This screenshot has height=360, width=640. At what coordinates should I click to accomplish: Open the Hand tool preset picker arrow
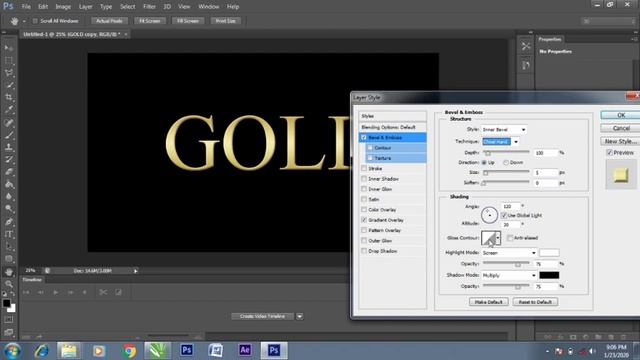coord(24,21)
